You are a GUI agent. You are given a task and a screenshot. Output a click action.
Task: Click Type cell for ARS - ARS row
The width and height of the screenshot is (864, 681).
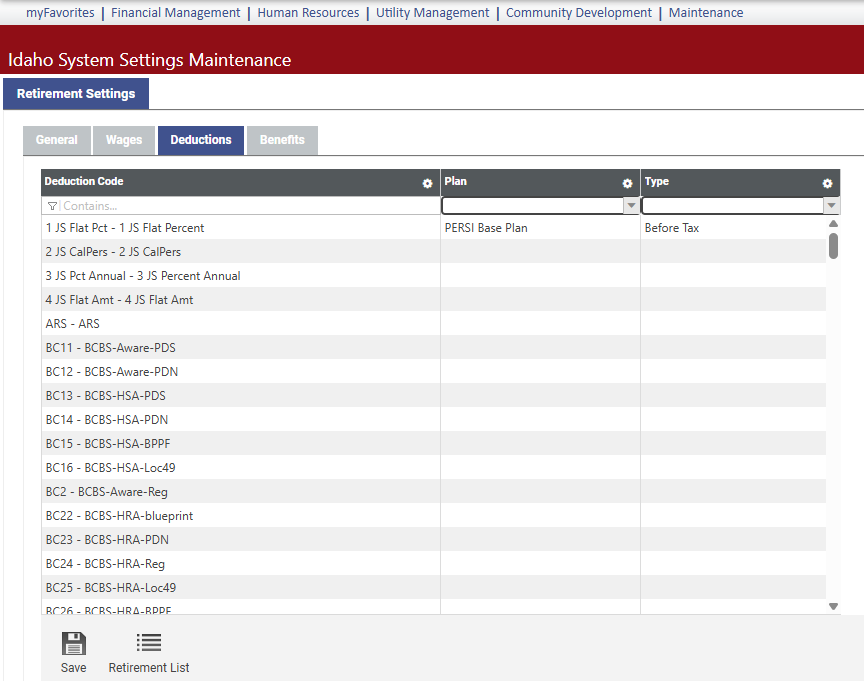point(733,323)
